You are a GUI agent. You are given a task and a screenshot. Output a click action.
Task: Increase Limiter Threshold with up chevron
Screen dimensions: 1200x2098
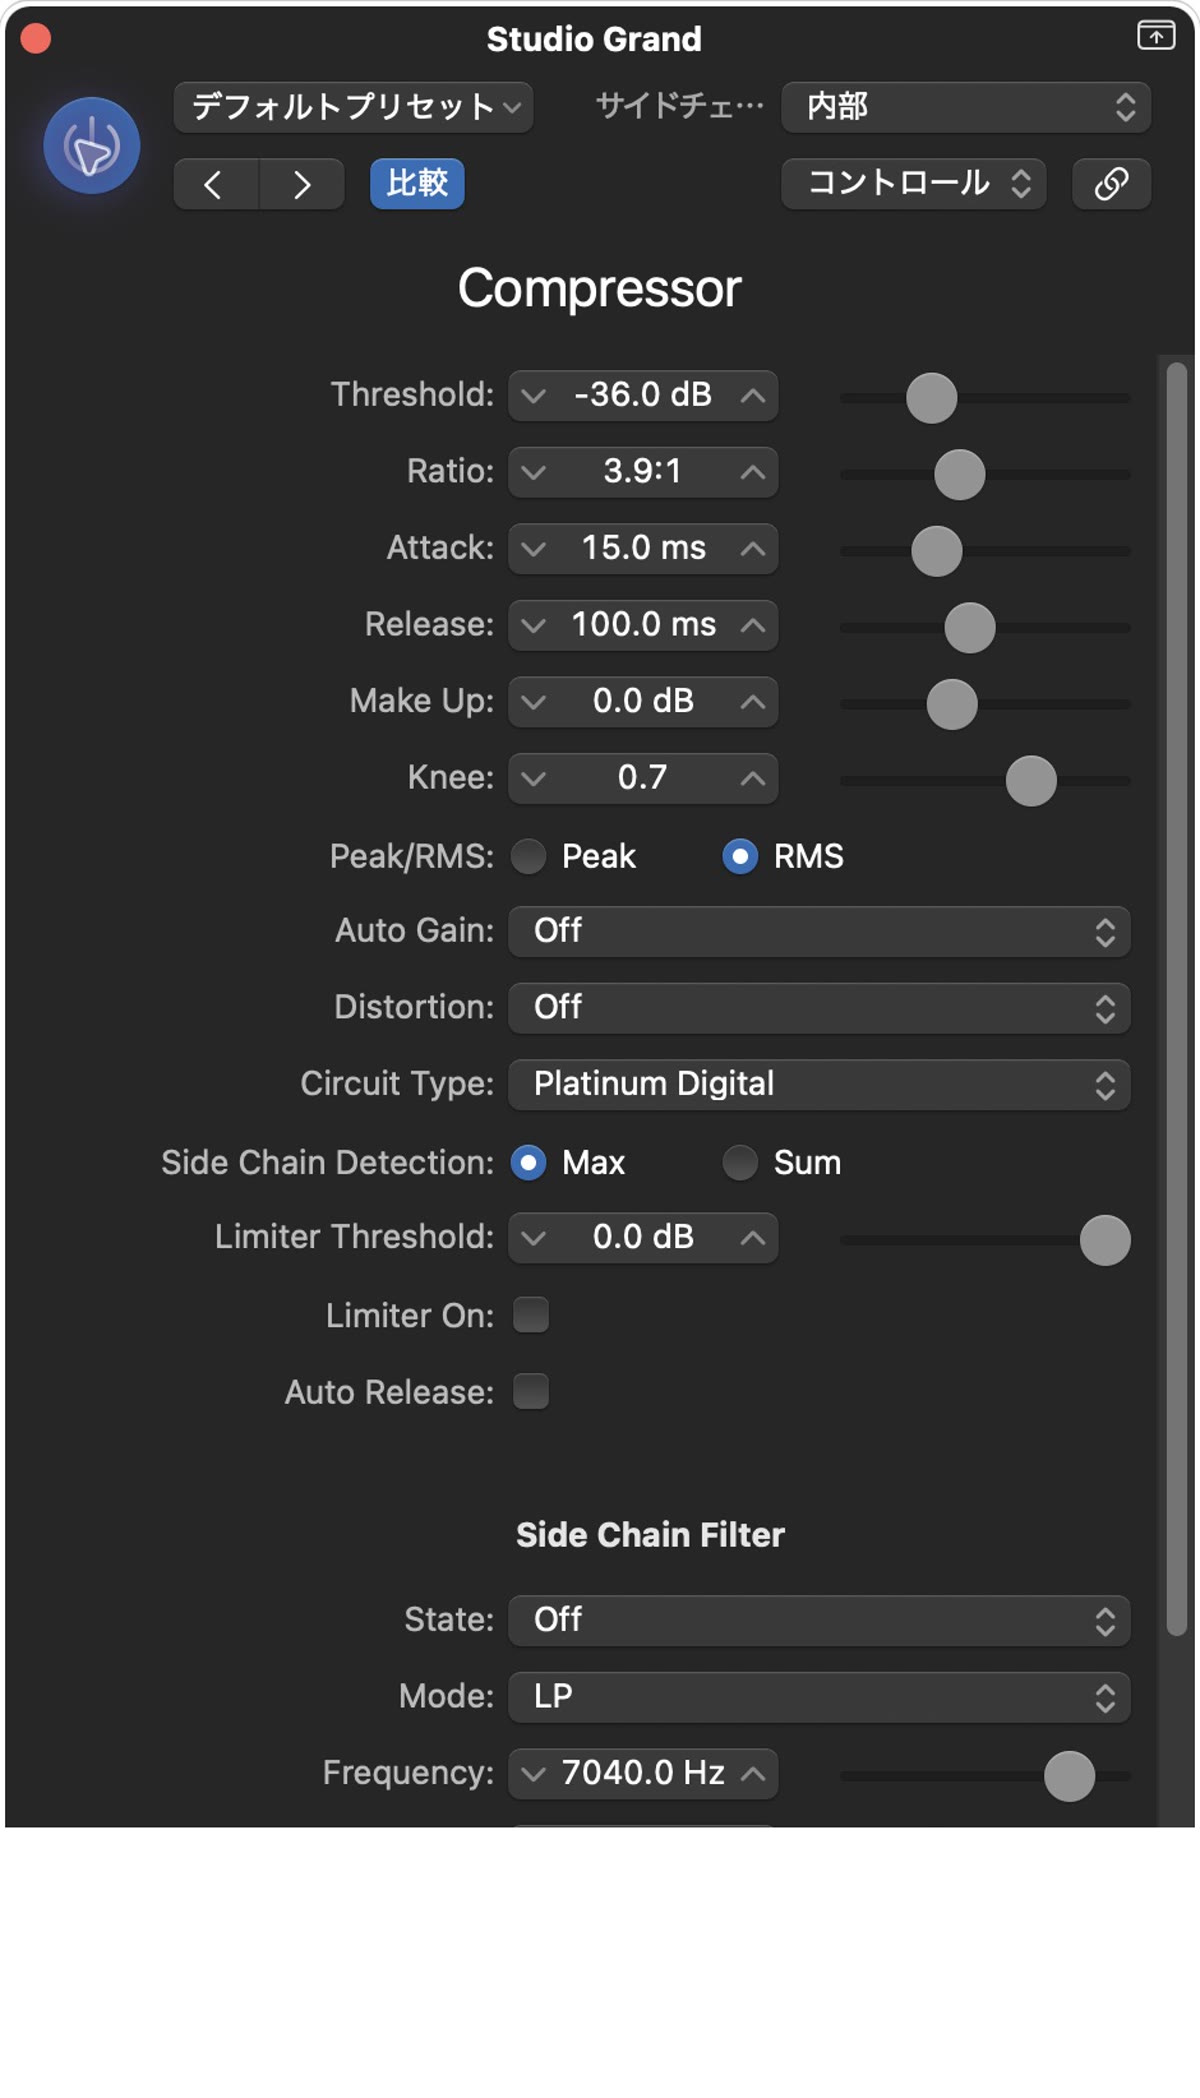[753, 1238]
